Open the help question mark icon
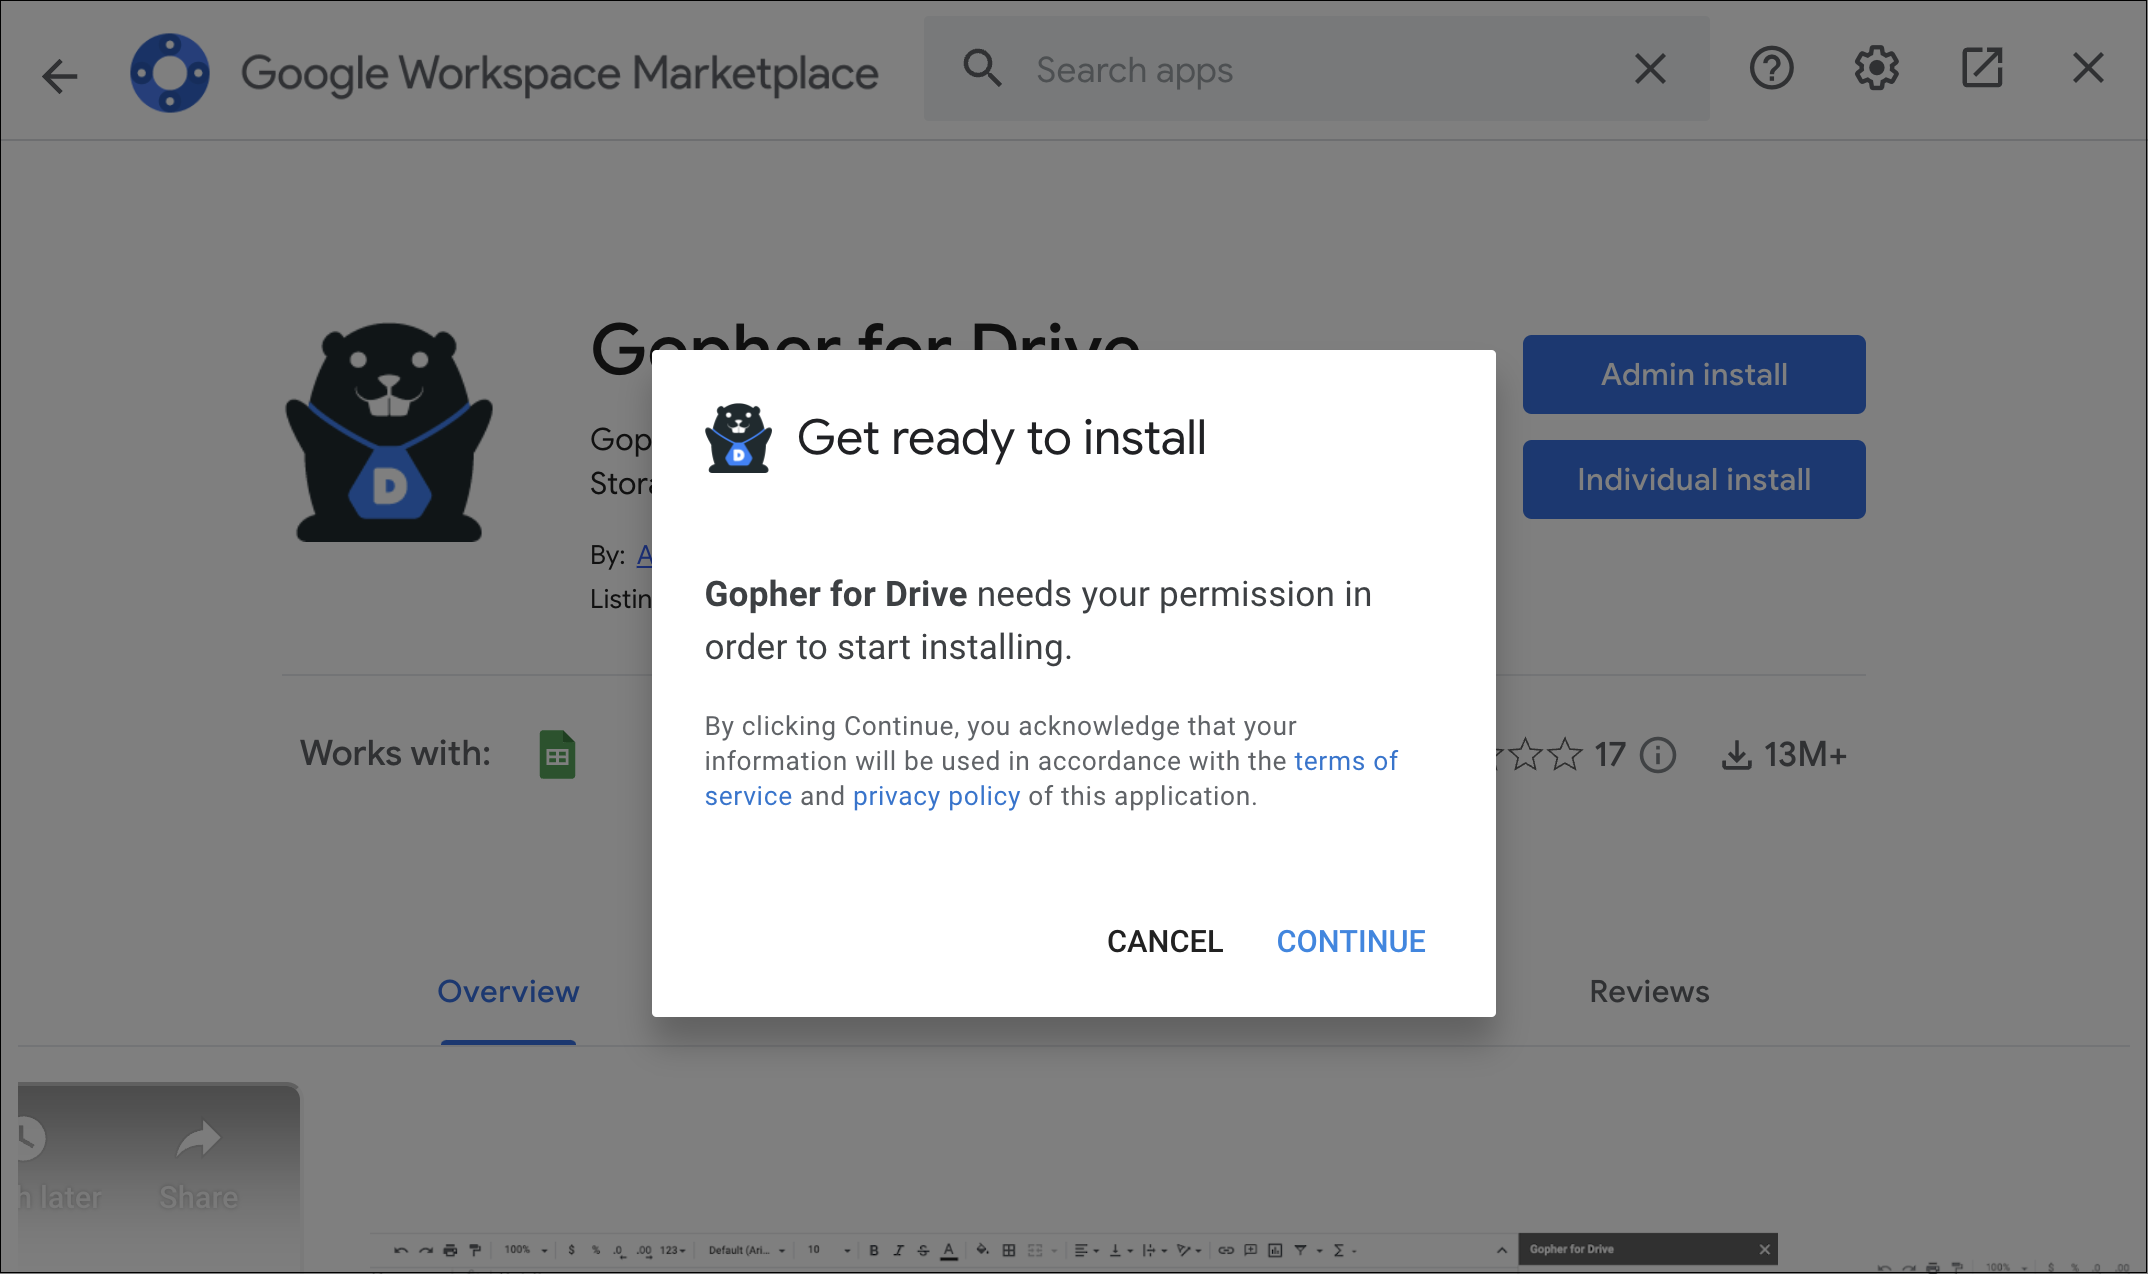Screen dimensions: 2148x1274 click(1770, 69)
